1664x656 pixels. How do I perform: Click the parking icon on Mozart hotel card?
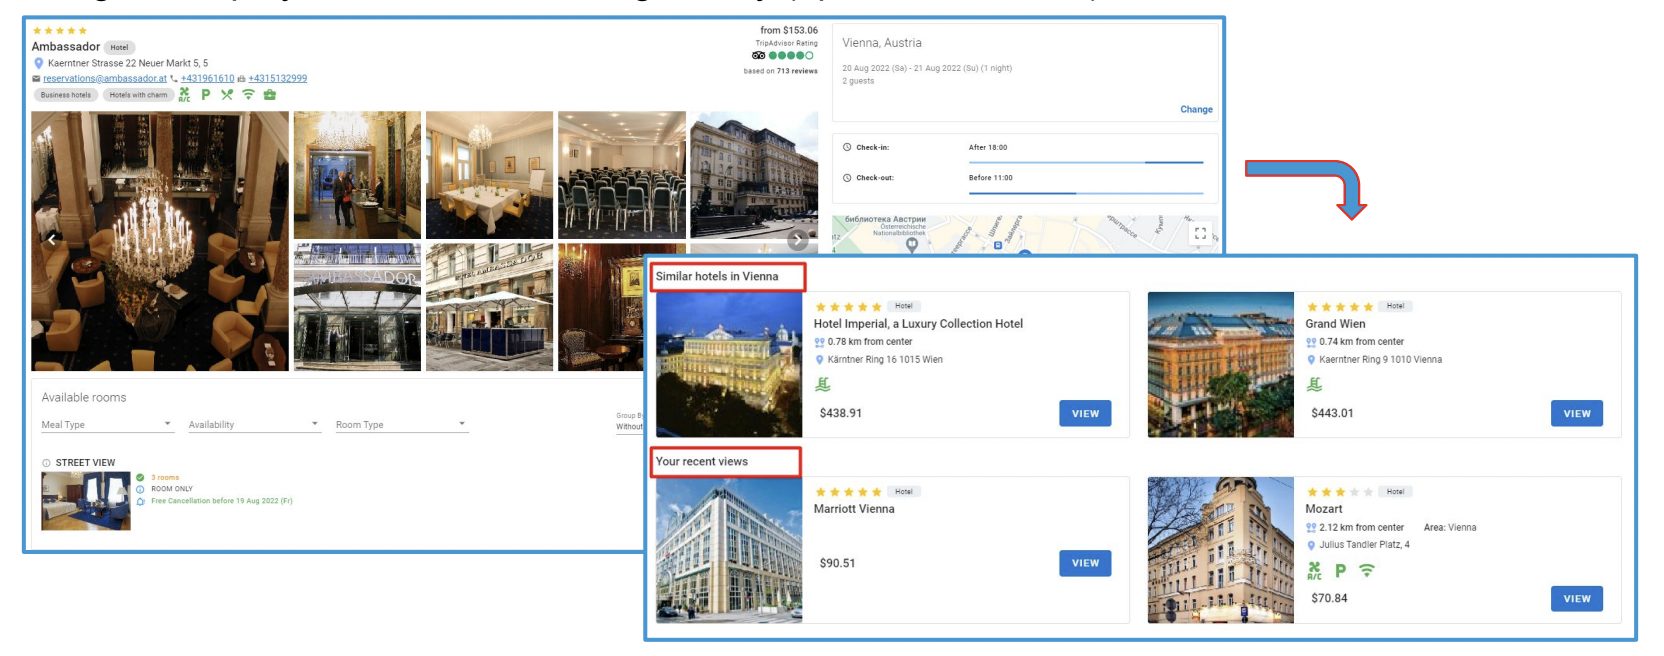tap(1340, 570)
